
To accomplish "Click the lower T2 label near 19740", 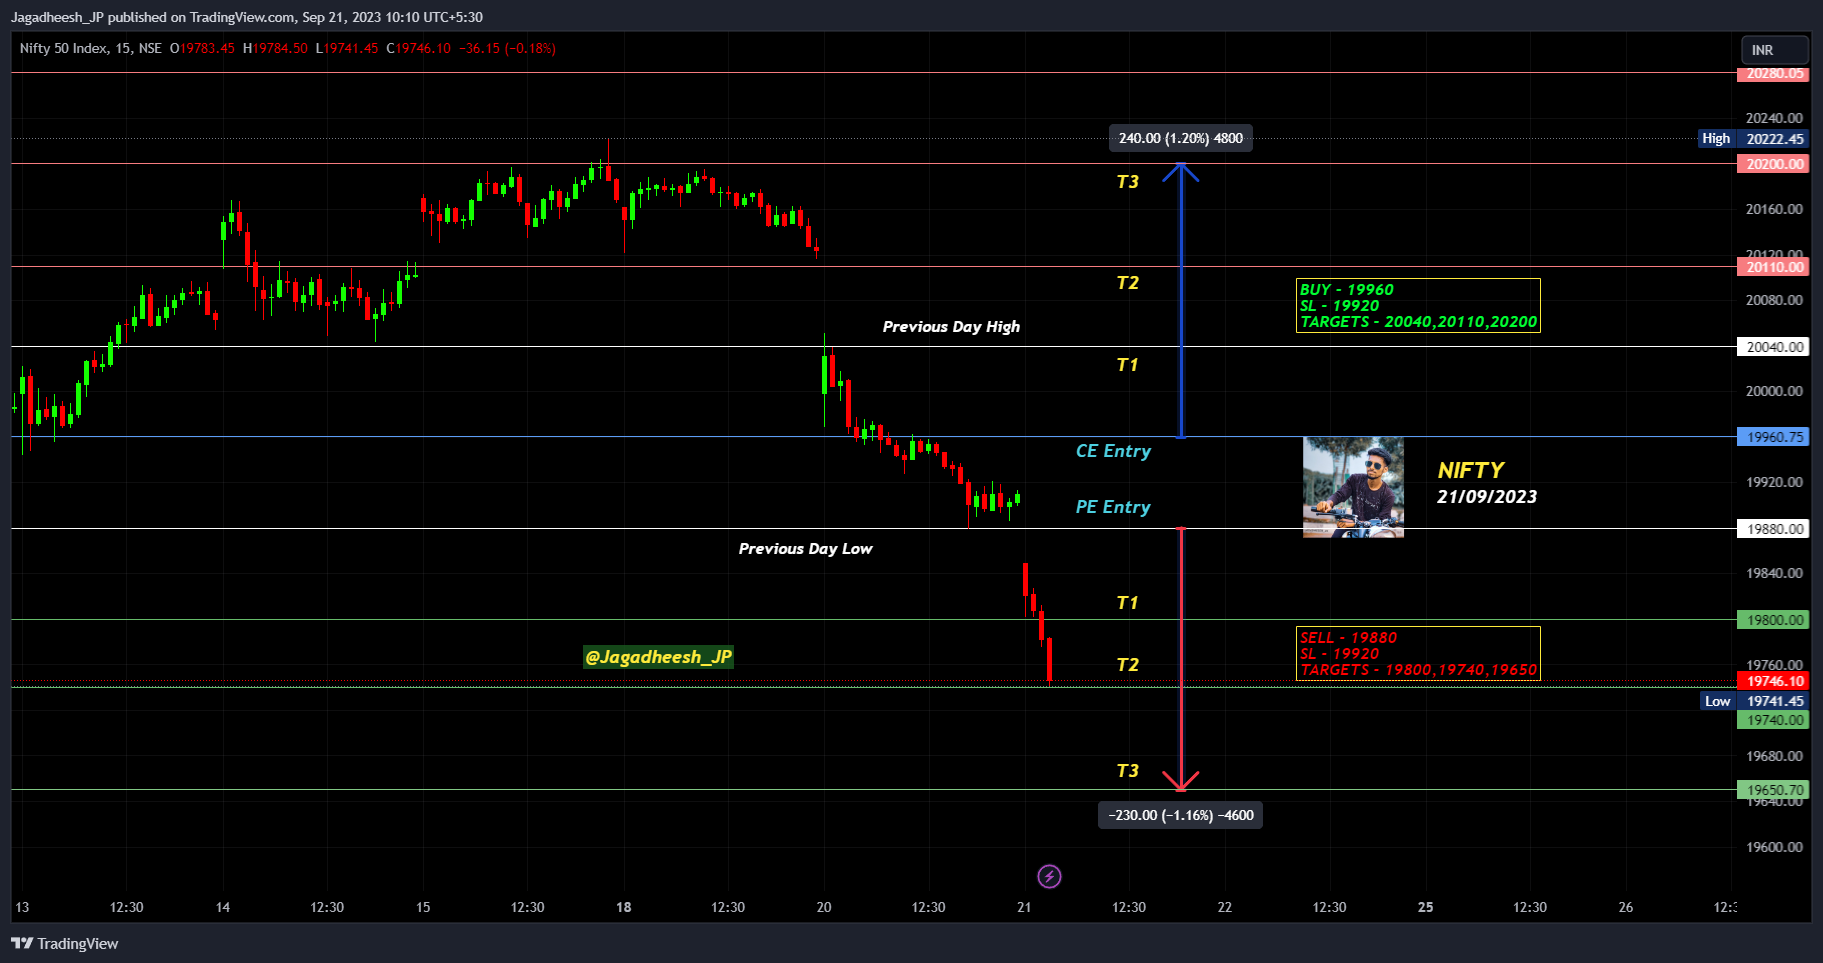I will (1128, 665).
